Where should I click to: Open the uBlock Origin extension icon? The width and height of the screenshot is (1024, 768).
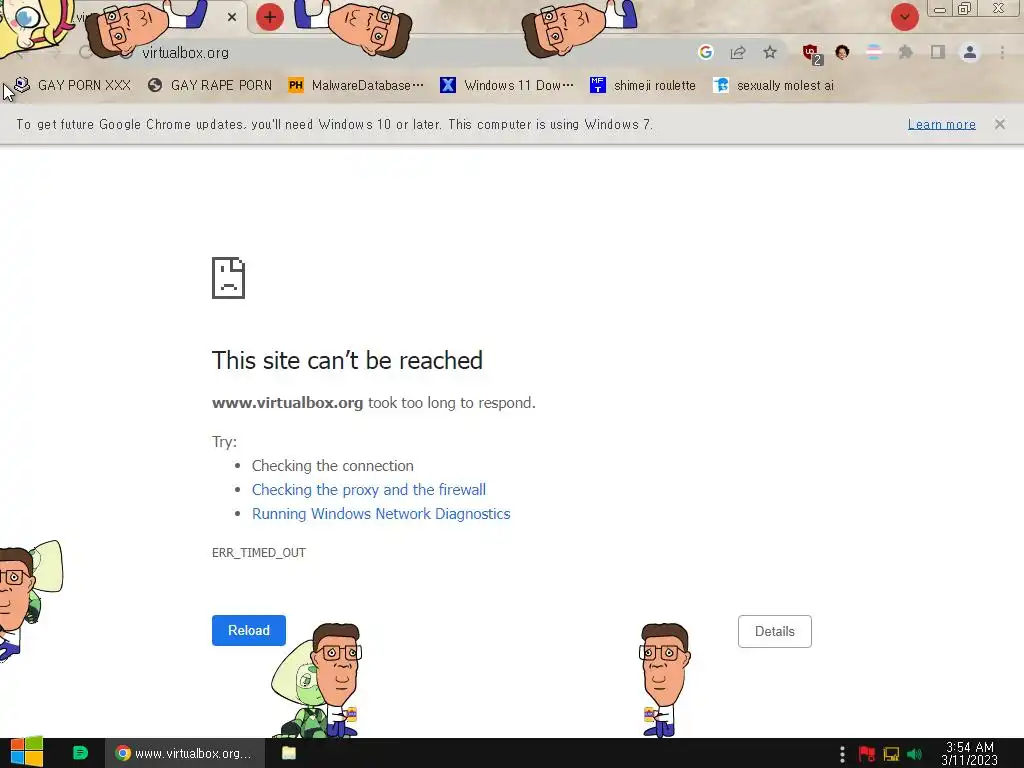[812, 54]
